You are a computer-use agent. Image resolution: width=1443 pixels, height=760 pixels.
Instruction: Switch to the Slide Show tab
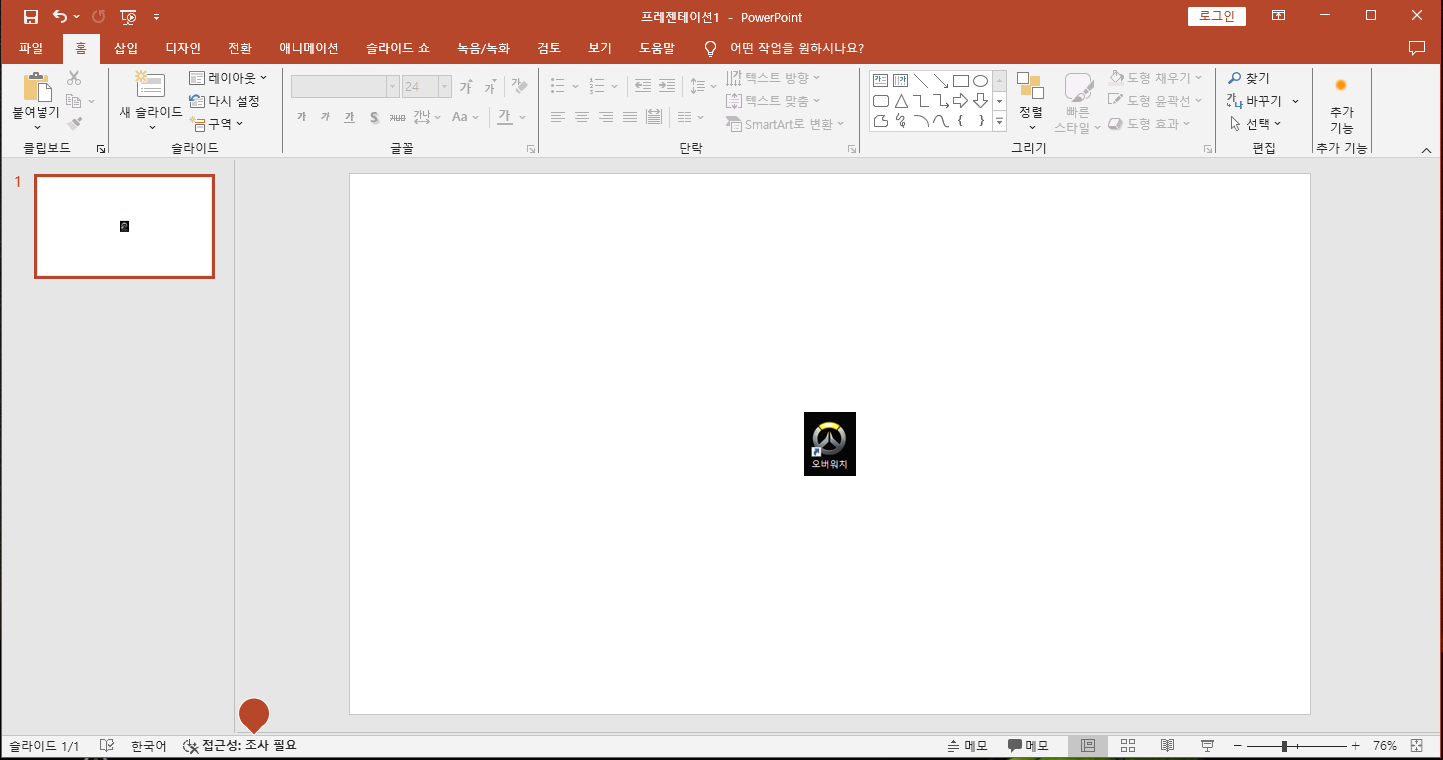point(398,48)
